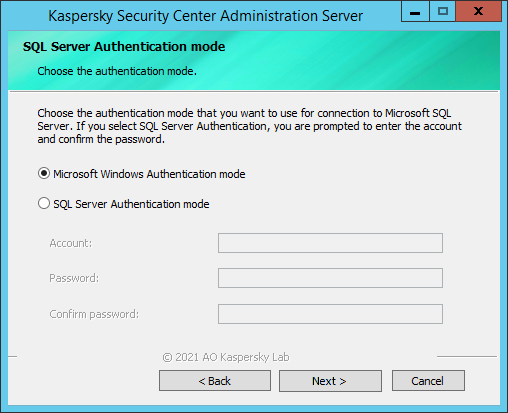Focus the Password input field
Viewport: 508px width, 413px height.
point(330,278)
